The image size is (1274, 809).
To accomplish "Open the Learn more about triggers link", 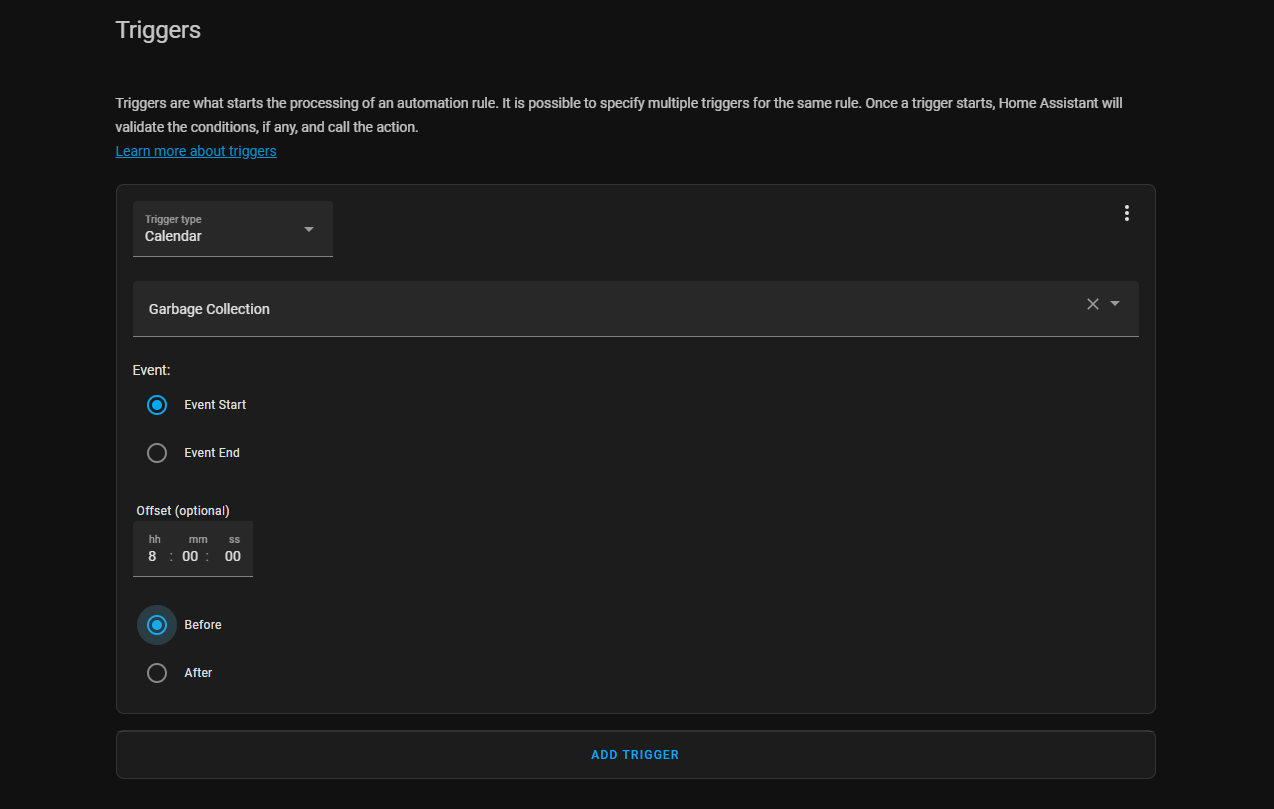I will pyautogui.click(x=196, y=151).
